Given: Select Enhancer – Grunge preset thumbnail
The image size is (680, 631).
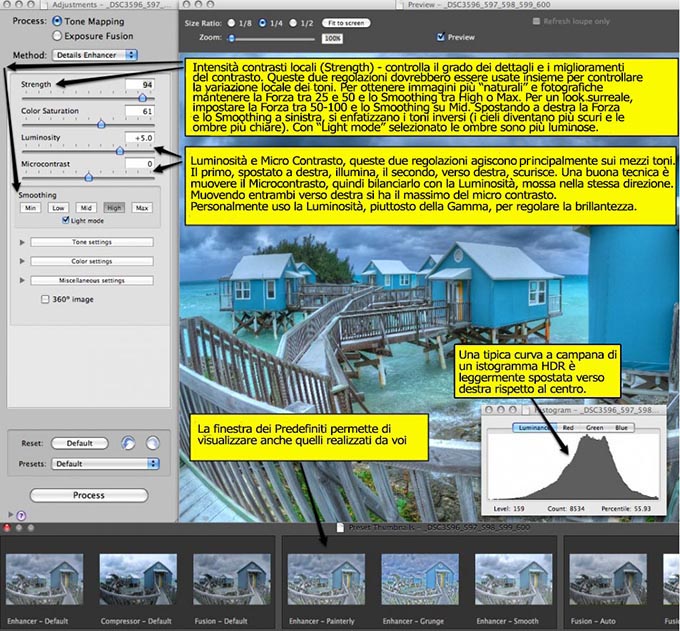Looking at the screenshot, I should pyautogui.click(x=420, y=579).
